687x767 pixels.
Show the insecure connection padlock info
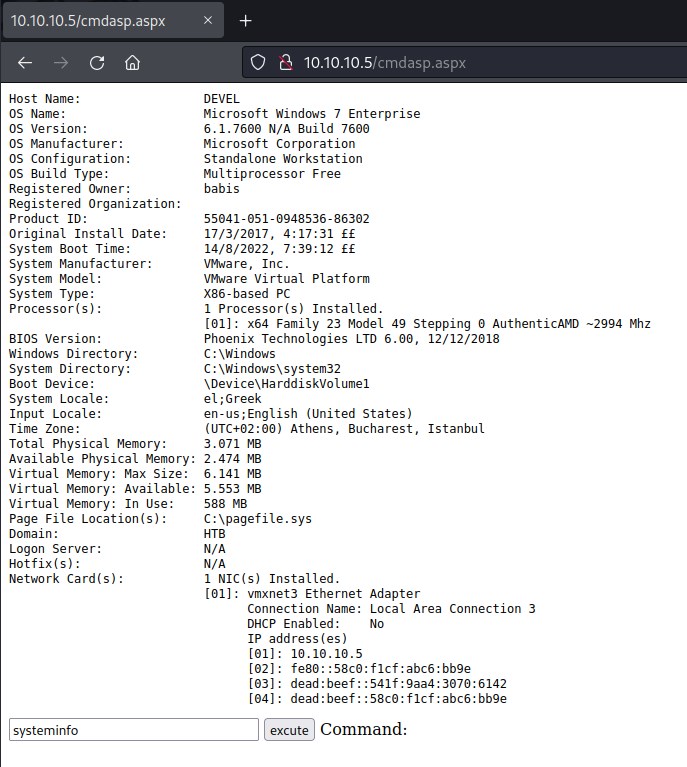(x=285, y=62)
